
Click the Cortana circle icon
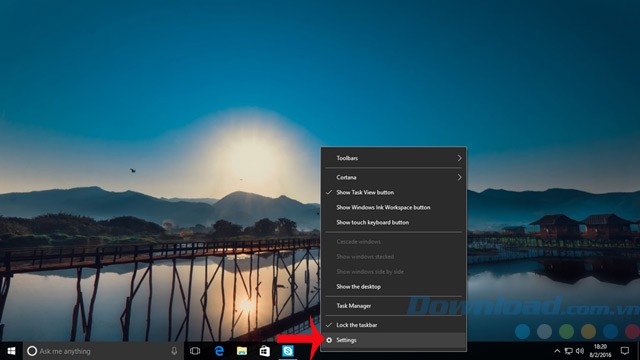(32, 351)
